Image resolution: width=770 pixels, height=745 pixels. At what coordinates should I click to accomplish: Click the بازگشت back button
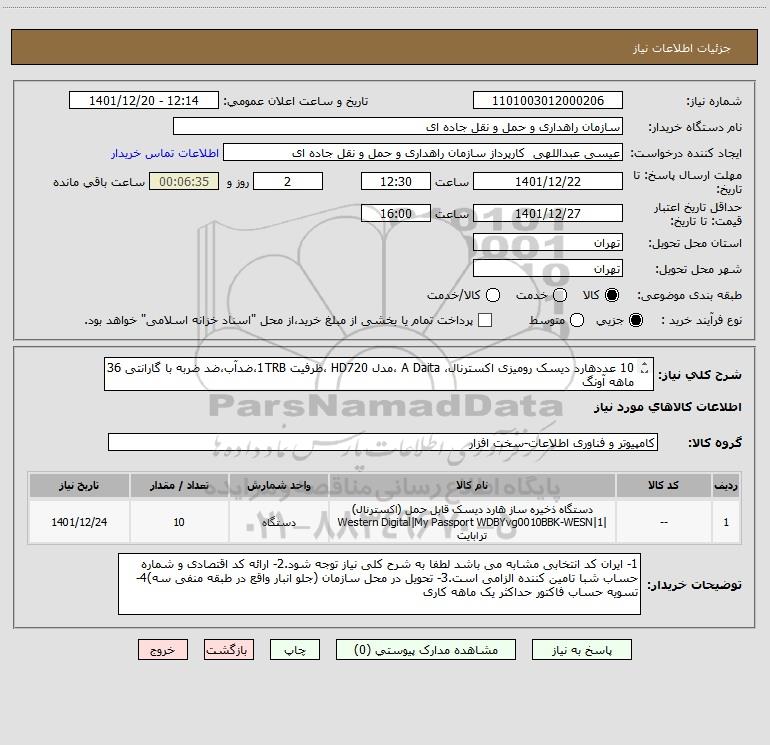coord(229,650)
